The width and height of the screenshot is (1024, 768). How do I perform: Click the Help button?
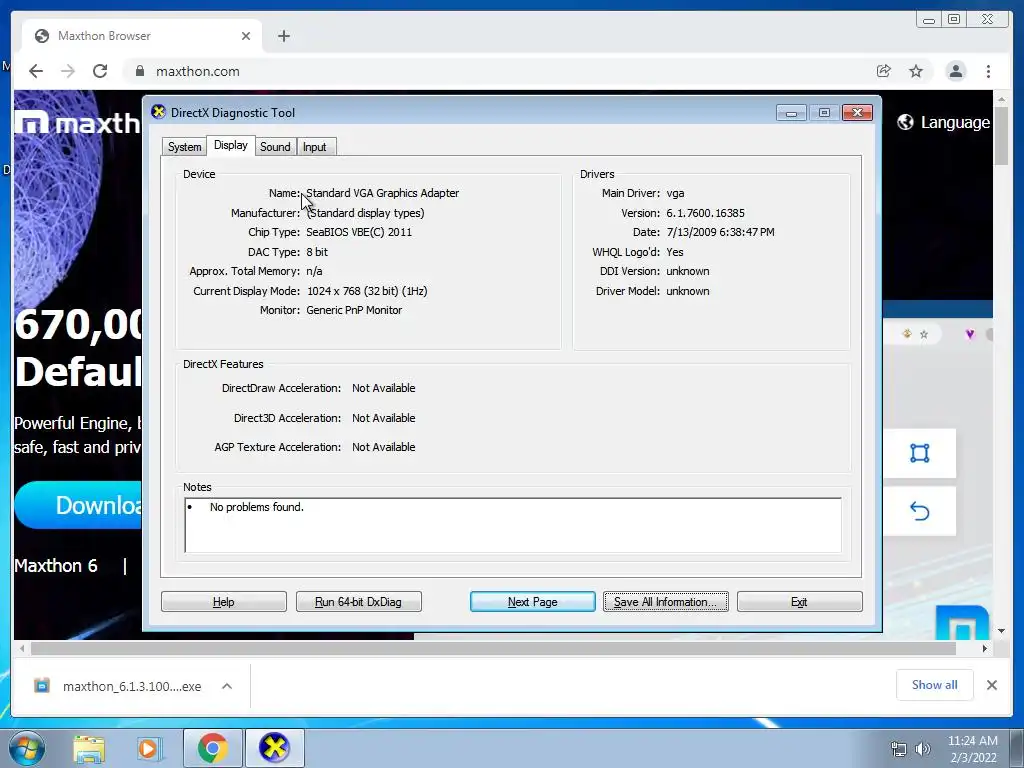point(223,601)
